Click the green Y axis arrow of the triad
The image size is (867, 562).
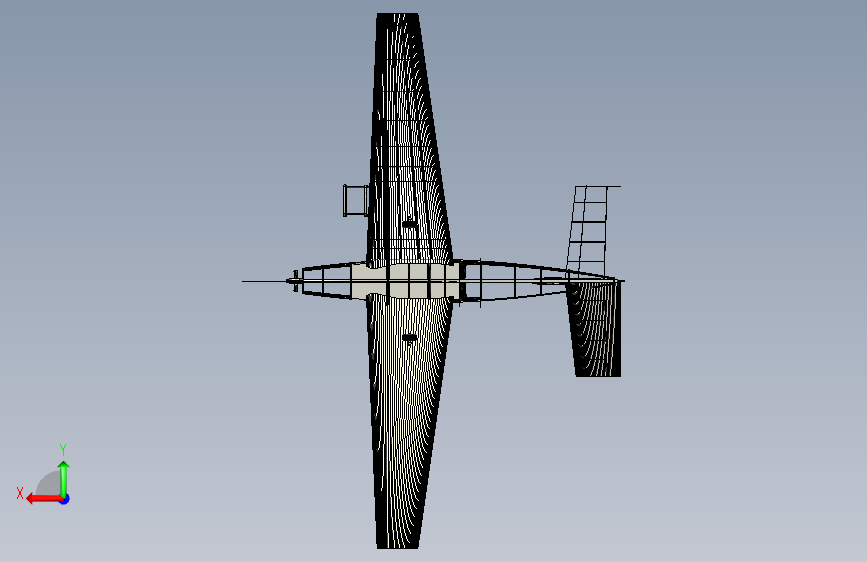[x=64, y=478]
